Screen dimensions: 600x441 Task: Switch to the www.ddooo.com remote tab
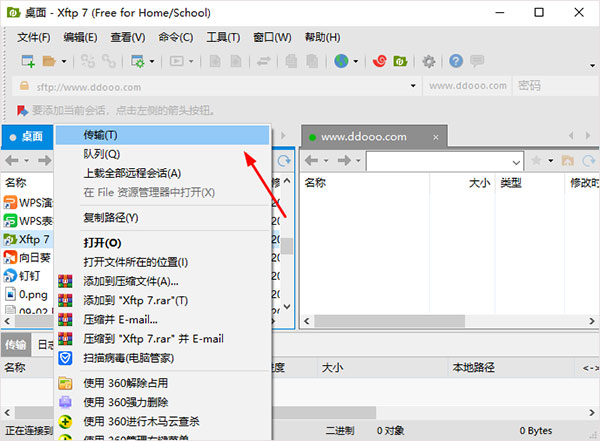coord(374,137)
